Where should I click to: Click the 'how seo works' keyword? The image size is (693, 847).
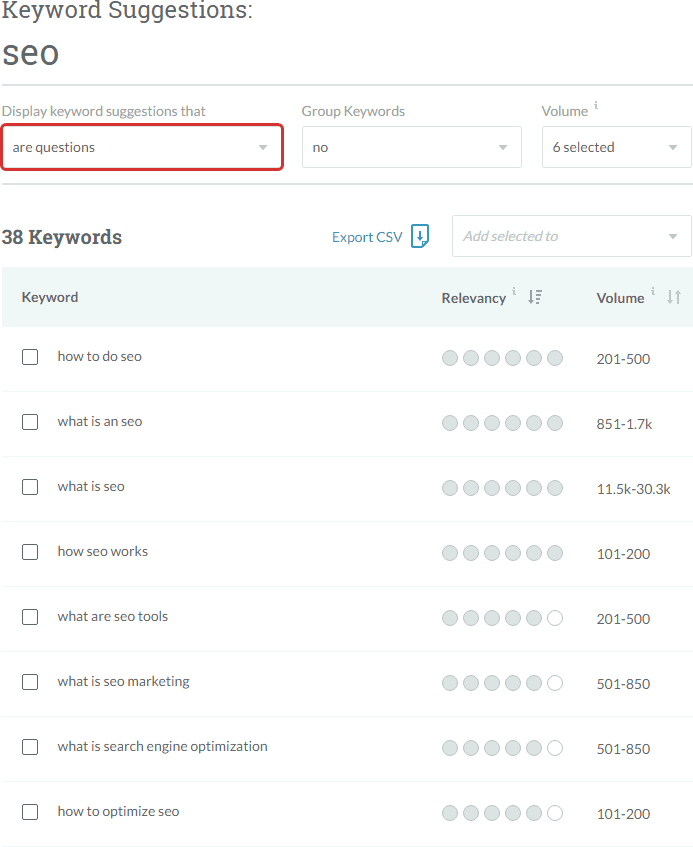[103, 552]
